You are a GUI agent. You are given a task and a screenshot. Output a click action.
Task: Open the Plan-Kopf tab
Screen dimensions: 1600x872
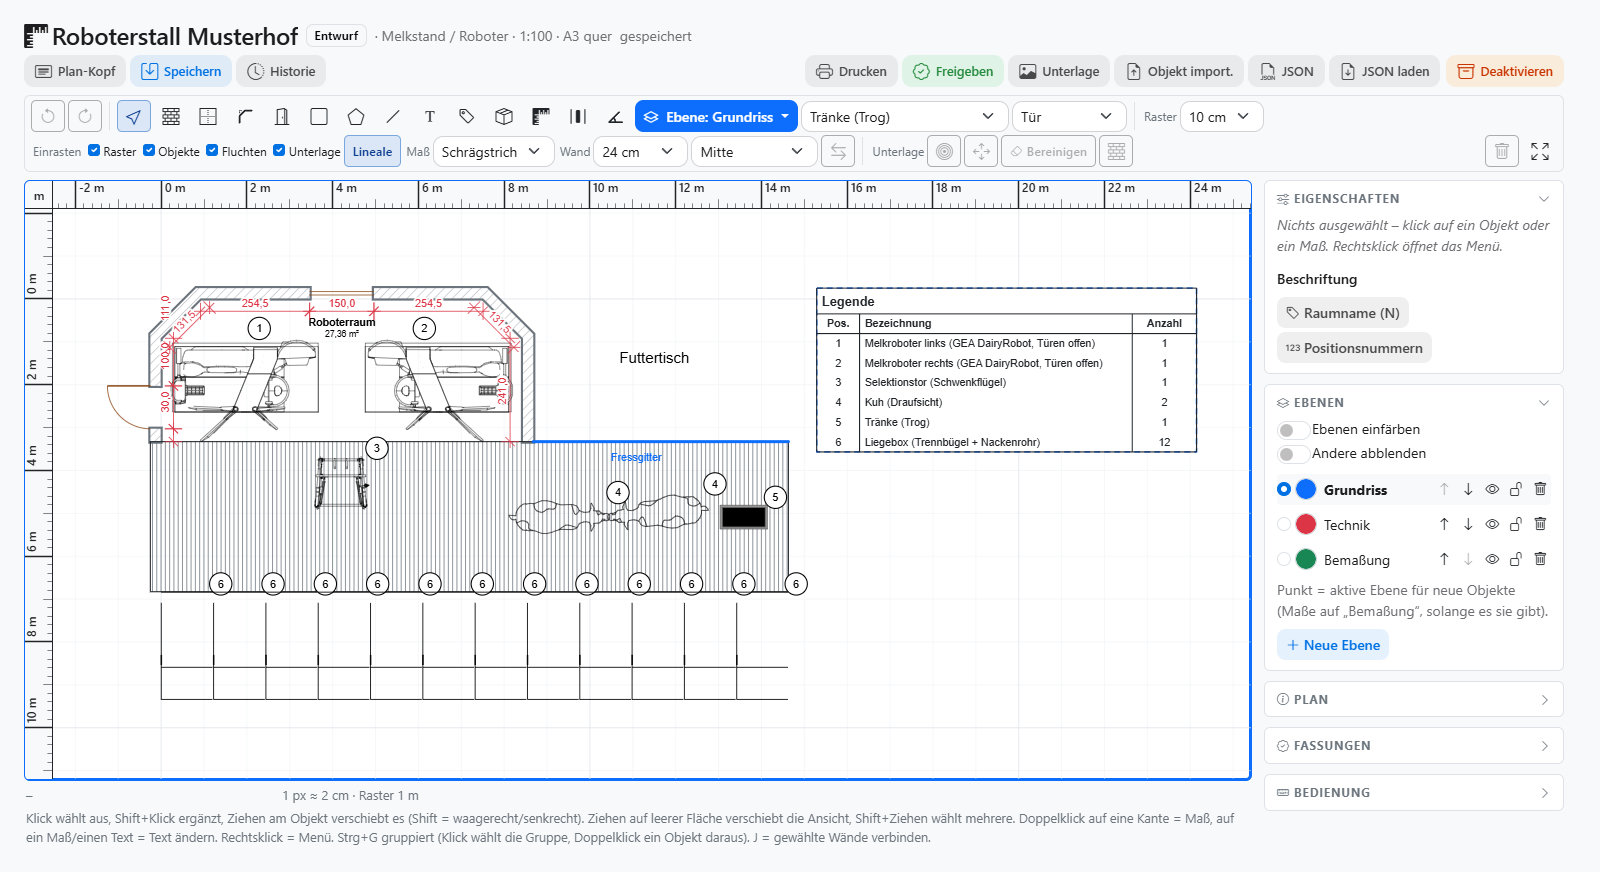pos(75,72)
